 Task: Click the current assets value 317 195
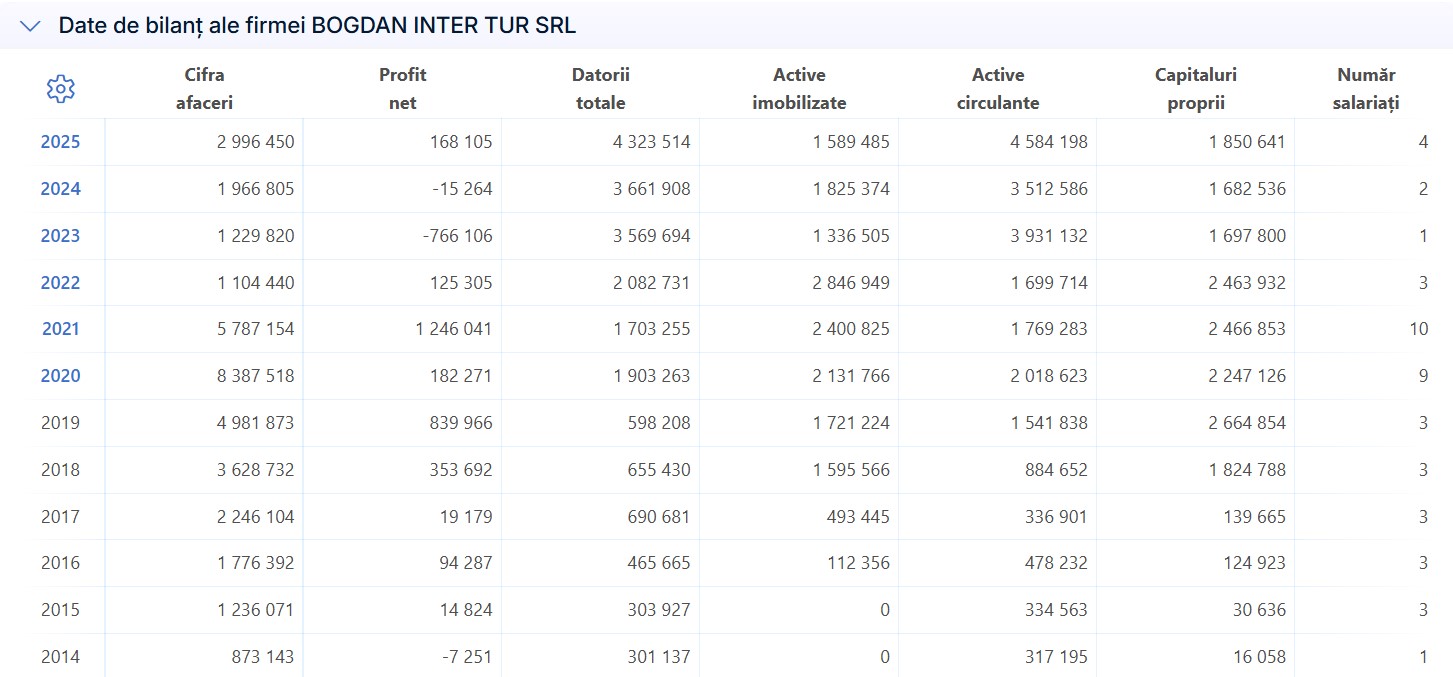(x=1056, y=657)
